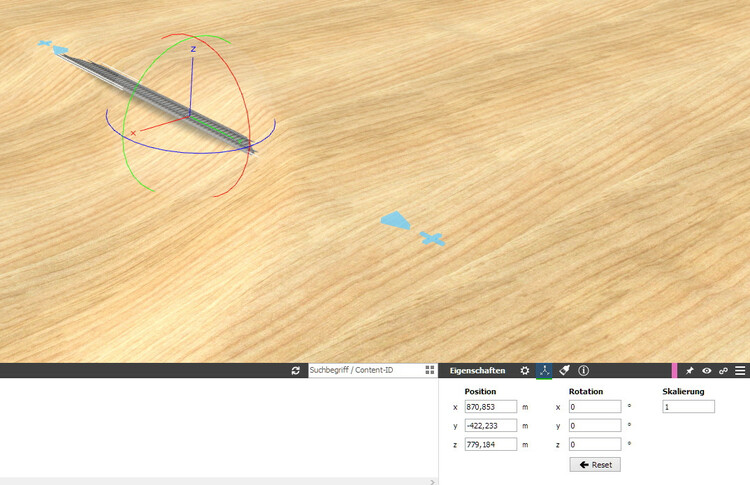Toggle the pin lock icon
The height and width of the screenshot is (485, 750).
point(689,371)
